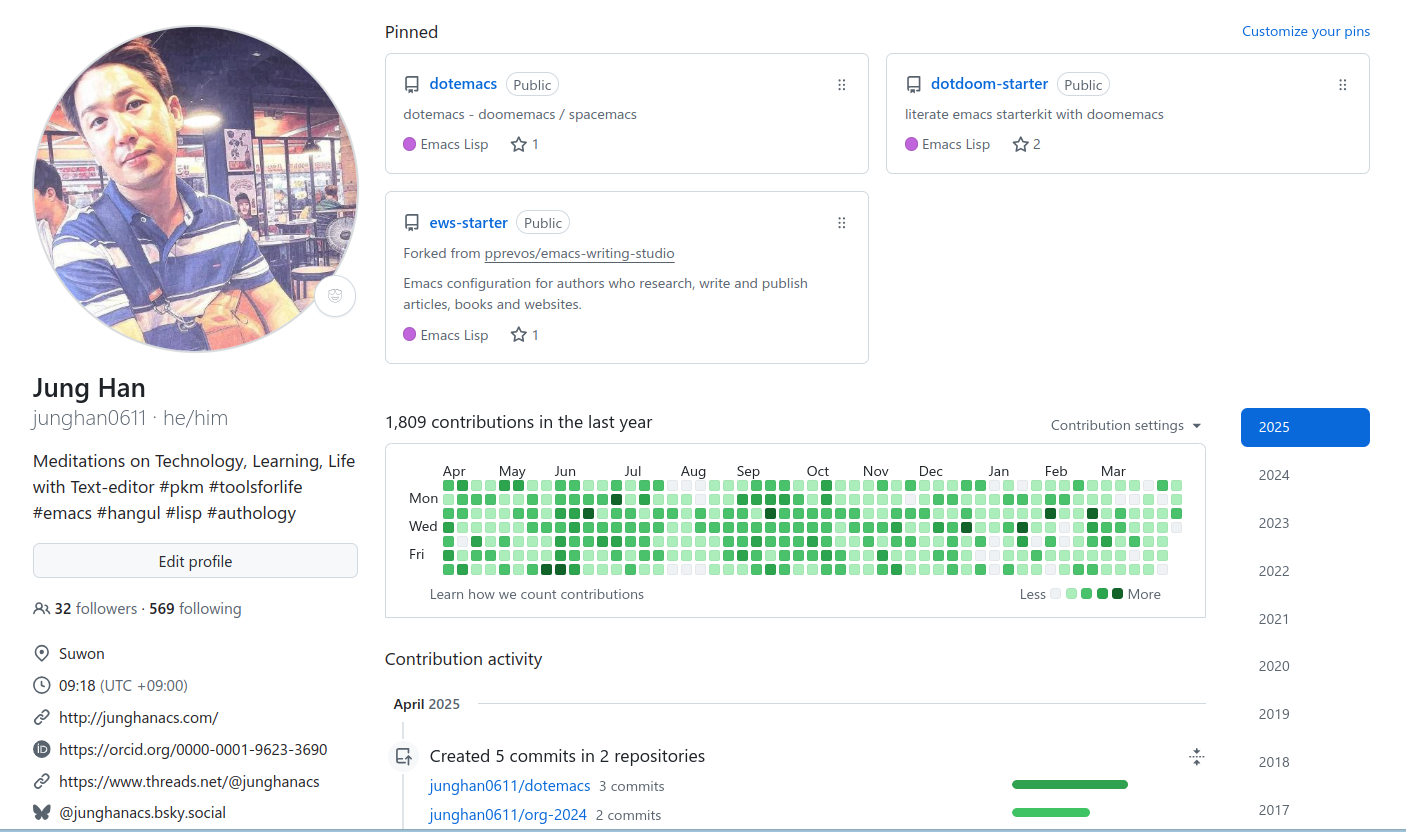
Task: Click the clock icon beside local time
Action: [41, 686]
